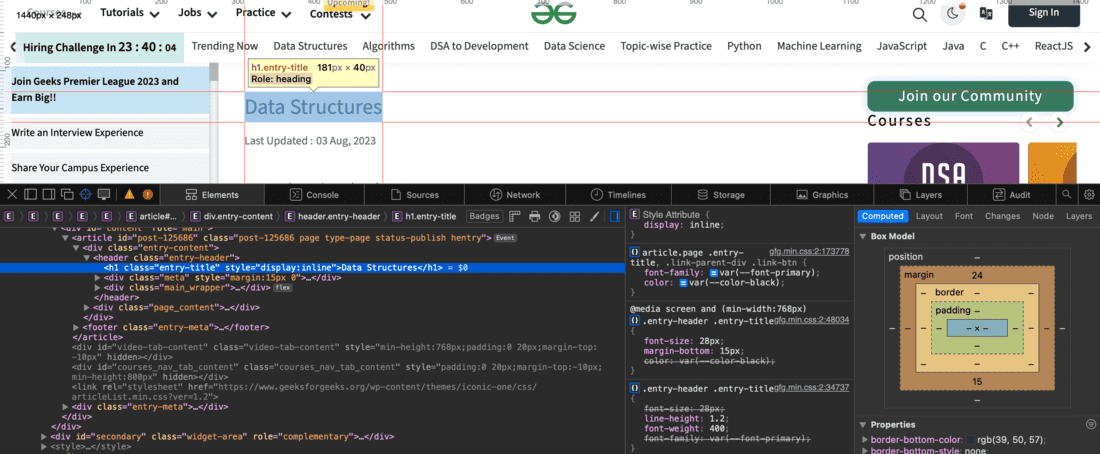Switch to the Layout sidebar tab

click(929, 216)
